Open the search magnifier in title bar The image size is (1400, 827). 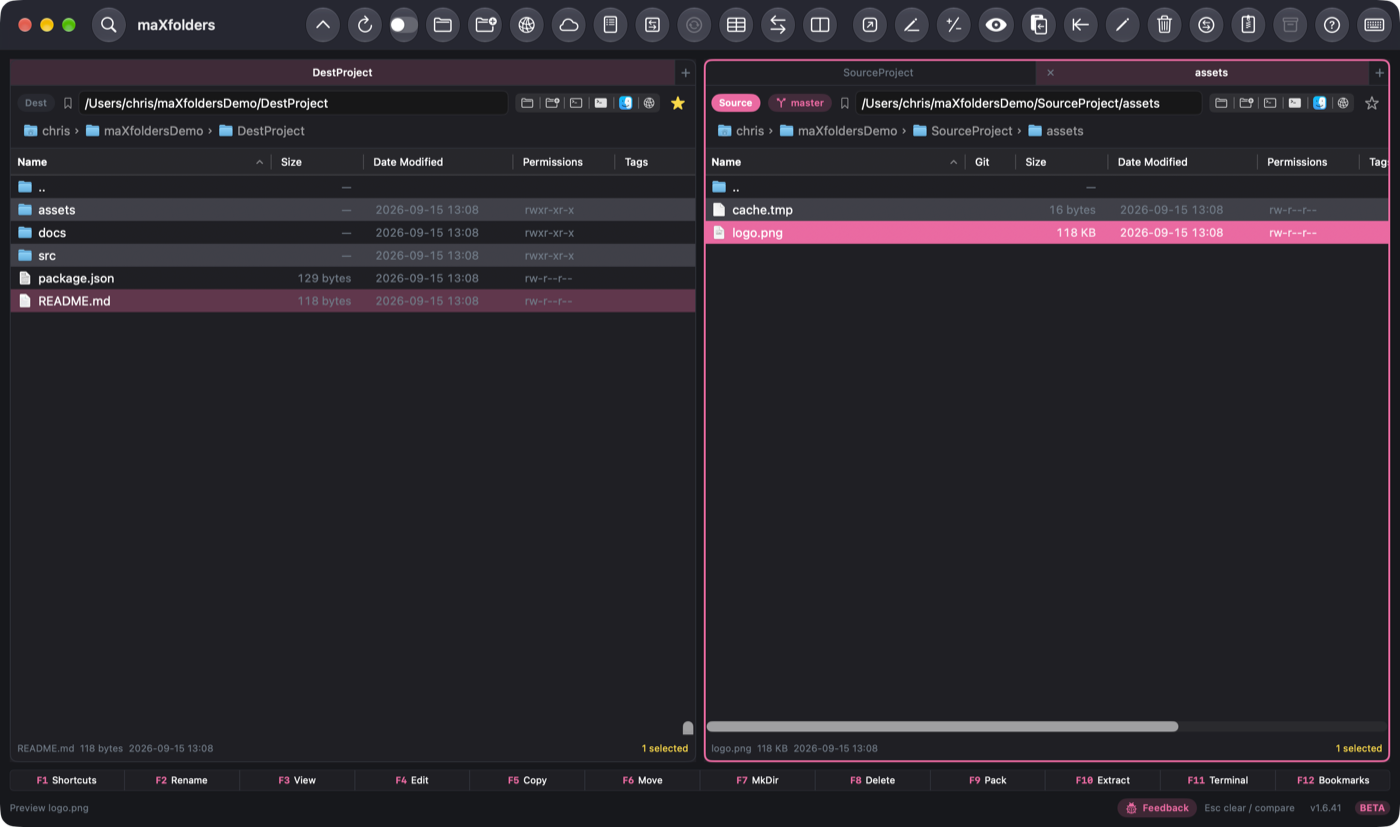pos(109,25)
